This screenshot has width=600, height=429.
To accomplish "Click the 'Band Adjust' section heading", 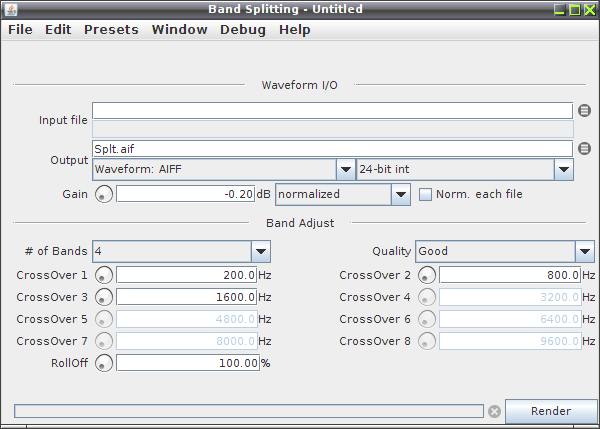I will point(300,223).
